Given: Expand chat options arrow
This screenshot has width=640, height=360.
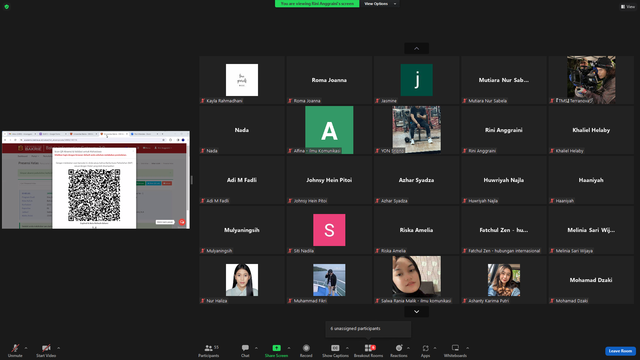Looking at the screenshot, I should click(x=256, y=348).
